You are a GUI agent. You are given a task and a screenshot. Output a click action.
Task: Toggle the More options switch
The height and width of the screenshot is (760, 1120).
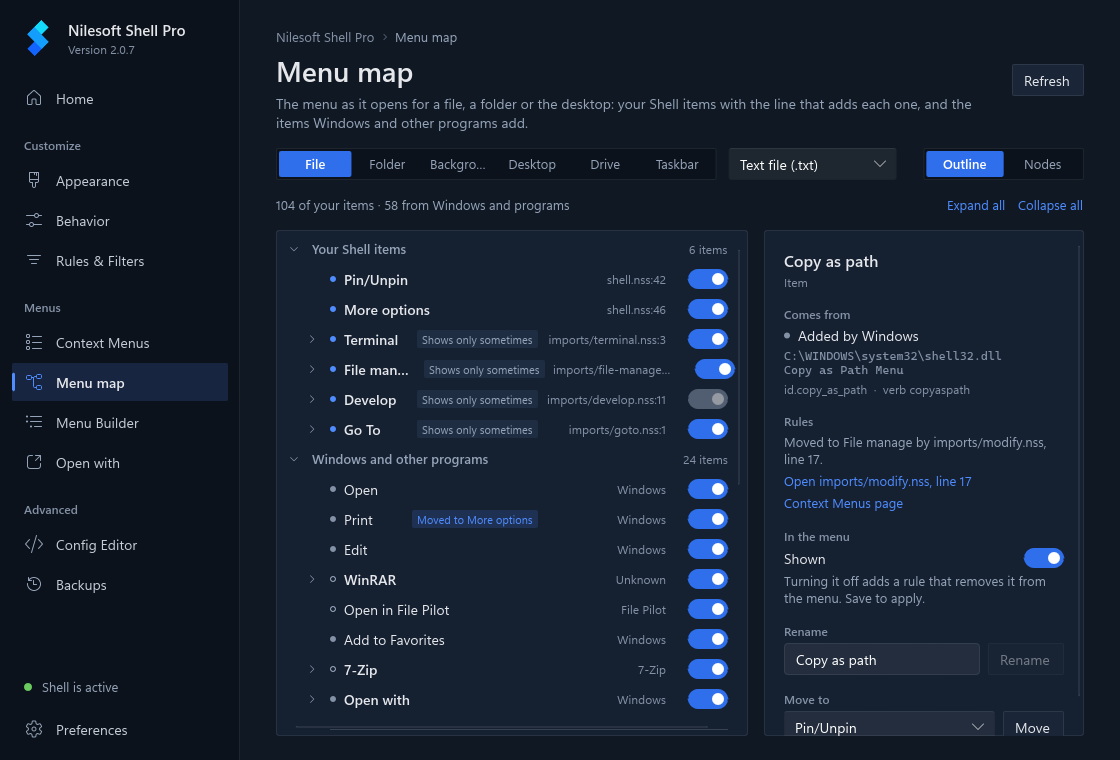(x=707, y=309)
